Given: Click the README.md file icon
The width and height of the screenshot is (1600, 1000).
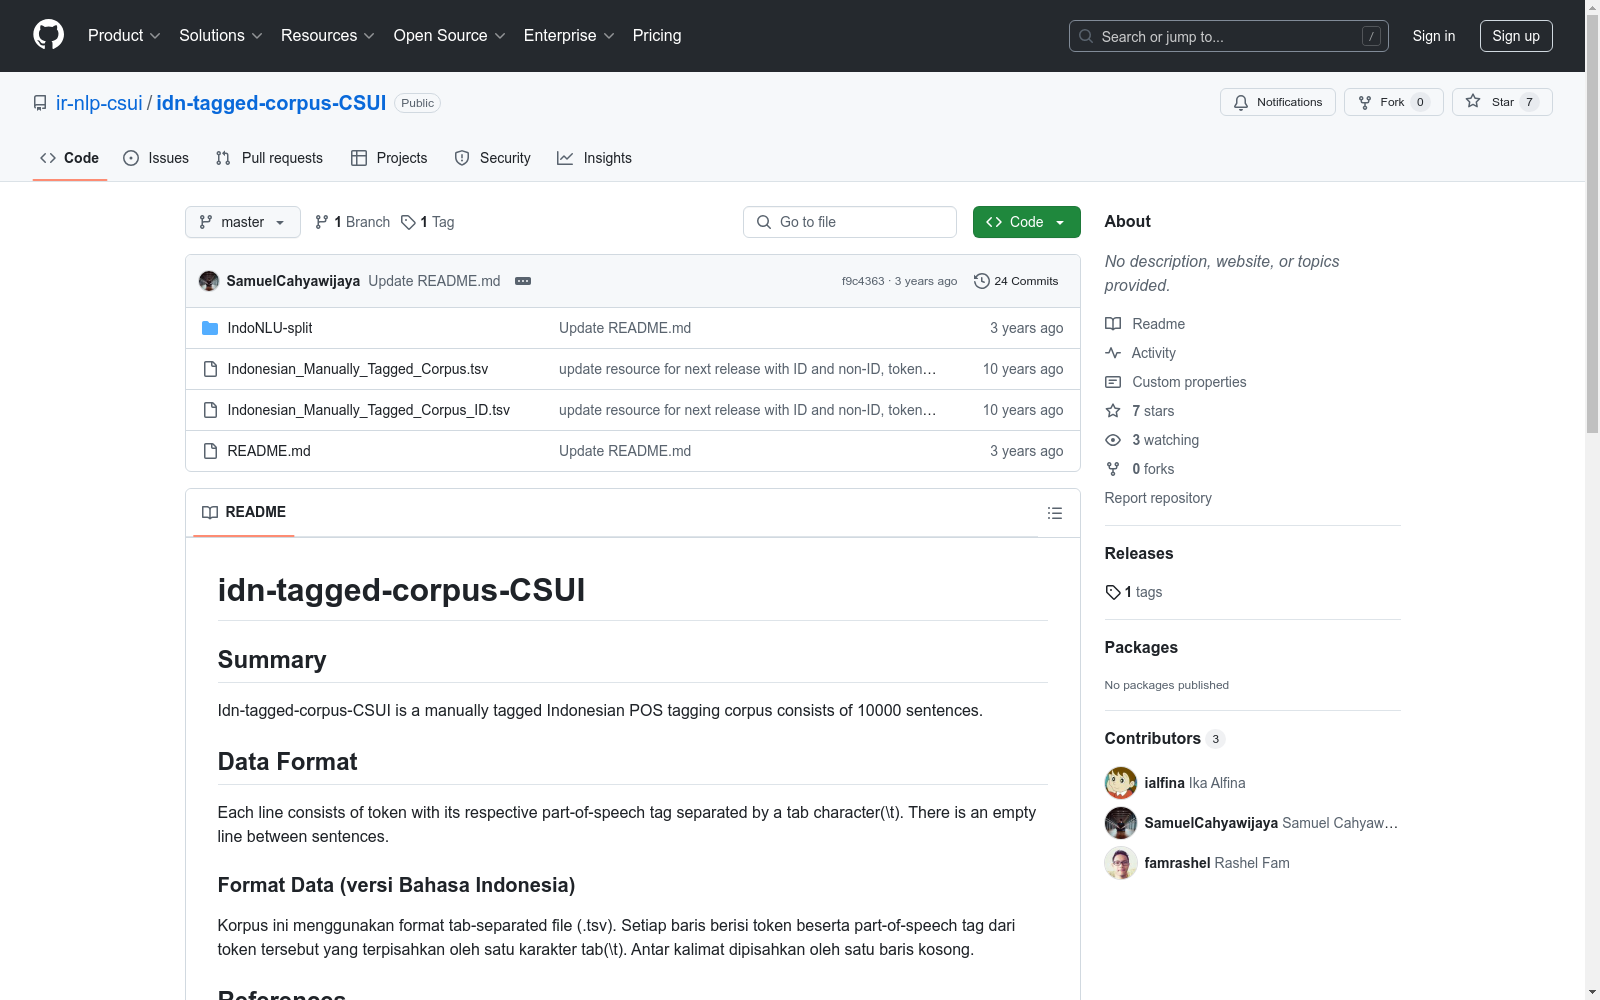Looking at the screenshot, I should point(210,451).
